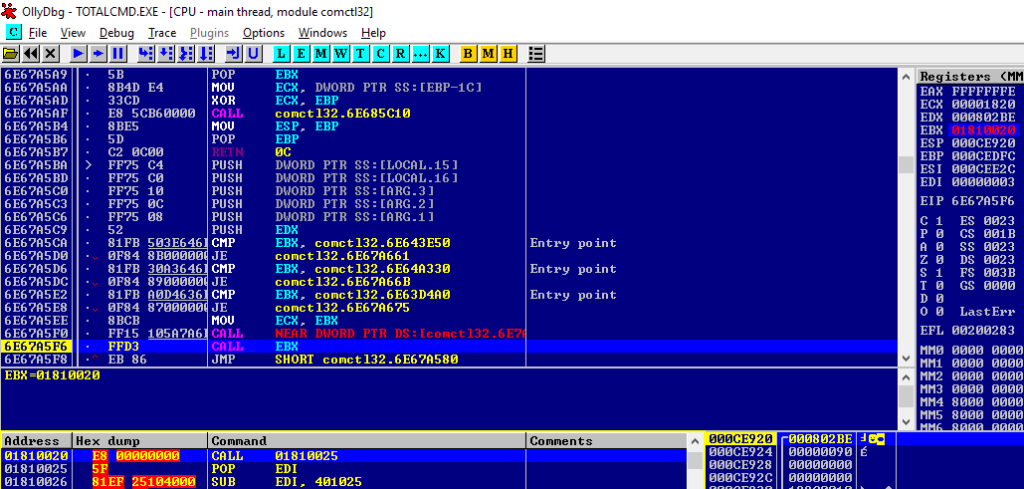Image resolution: width=1024 pixels, height=489 pixels.
Task: Open the Debug menu
Action: [116, 33]
